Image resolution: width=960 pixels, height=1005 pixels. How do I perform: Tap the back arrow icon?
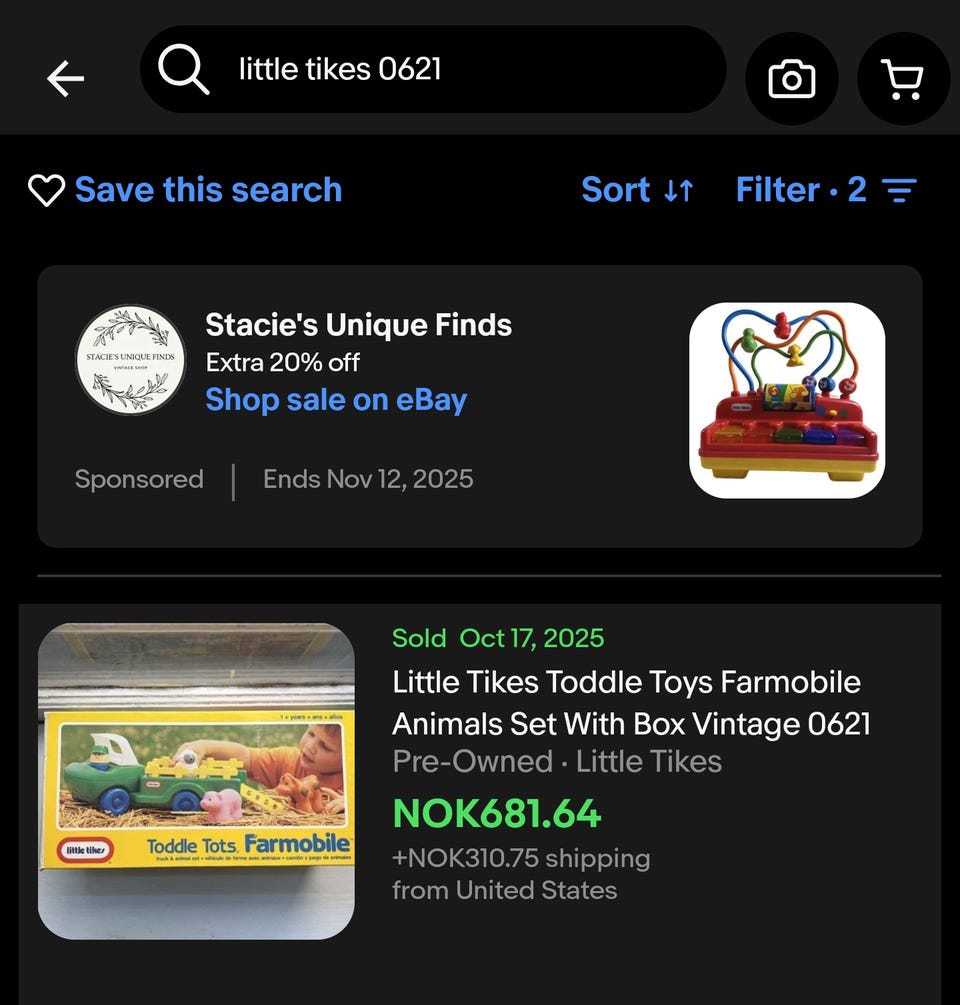coord(65,79)
